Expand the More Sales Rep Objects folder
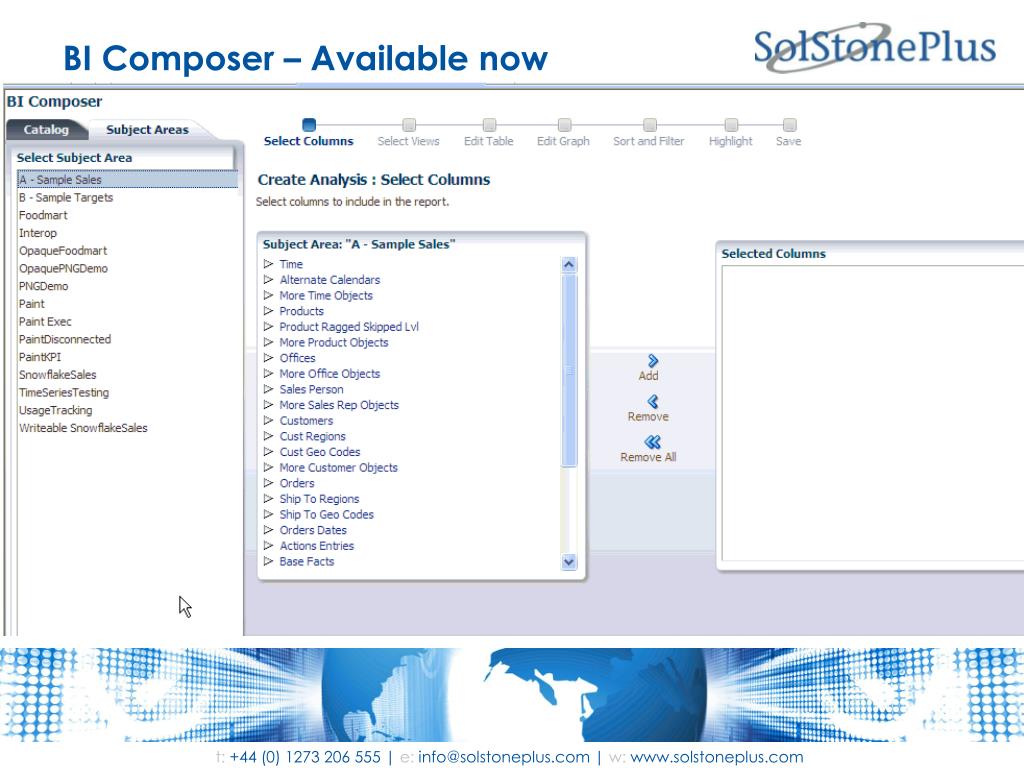The width and height of the screenshot is (1024, 768). [268, 405]
